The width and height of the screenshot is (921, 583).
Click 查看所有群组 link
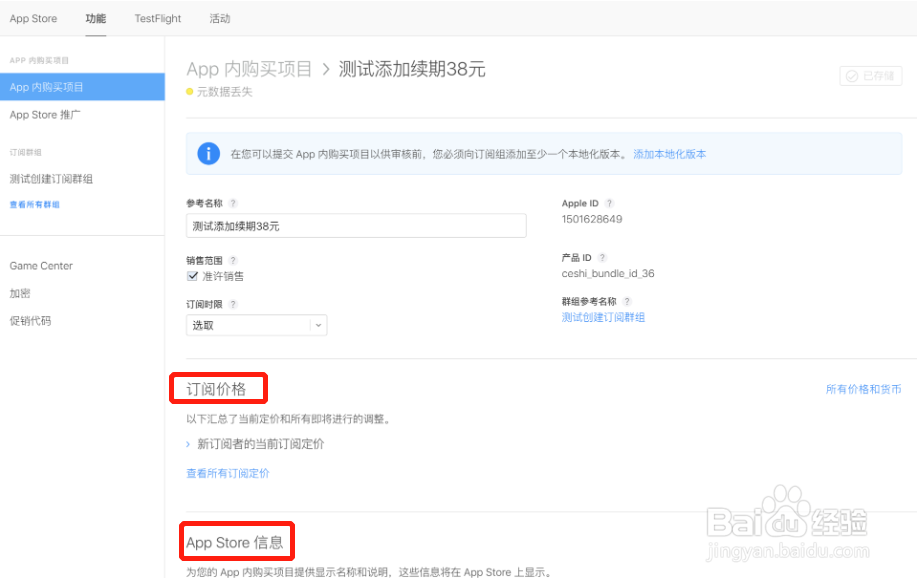tap(35, 204)
